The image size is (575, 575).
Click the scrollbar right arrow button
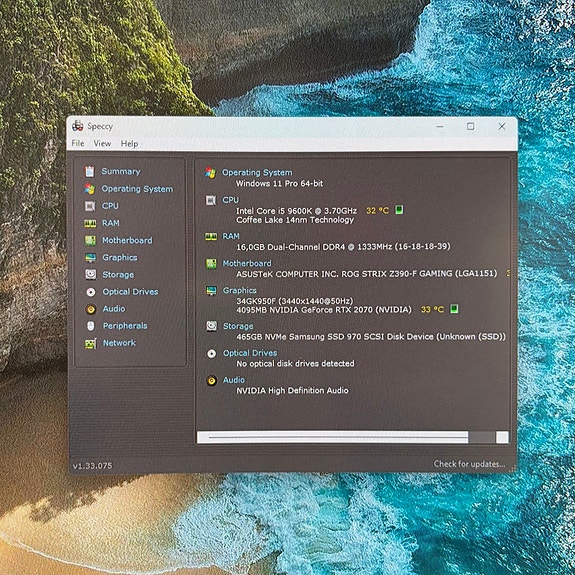tap(502, 437)
